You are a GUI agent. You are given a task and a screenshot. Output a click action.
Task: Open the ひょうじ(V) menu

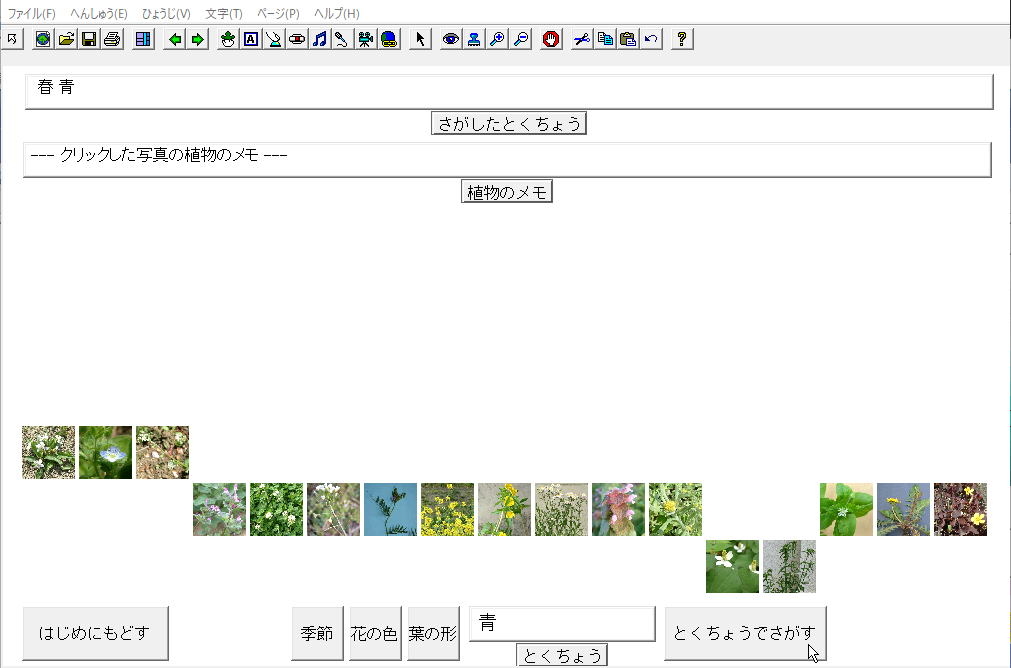tap(166, 14)
